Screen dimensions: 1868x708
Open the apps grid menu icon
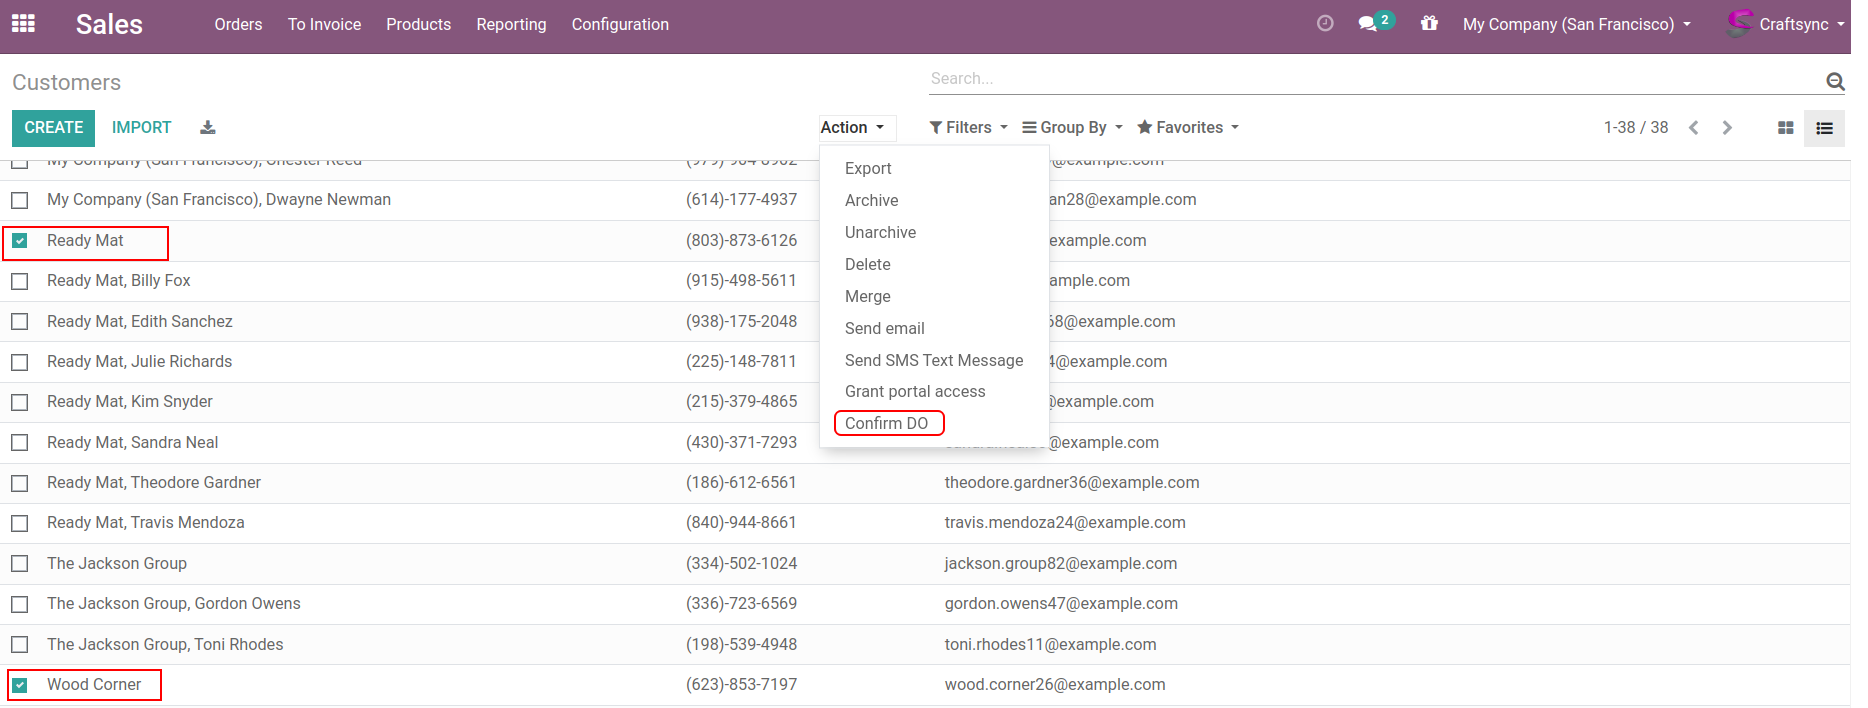[23, 23]
